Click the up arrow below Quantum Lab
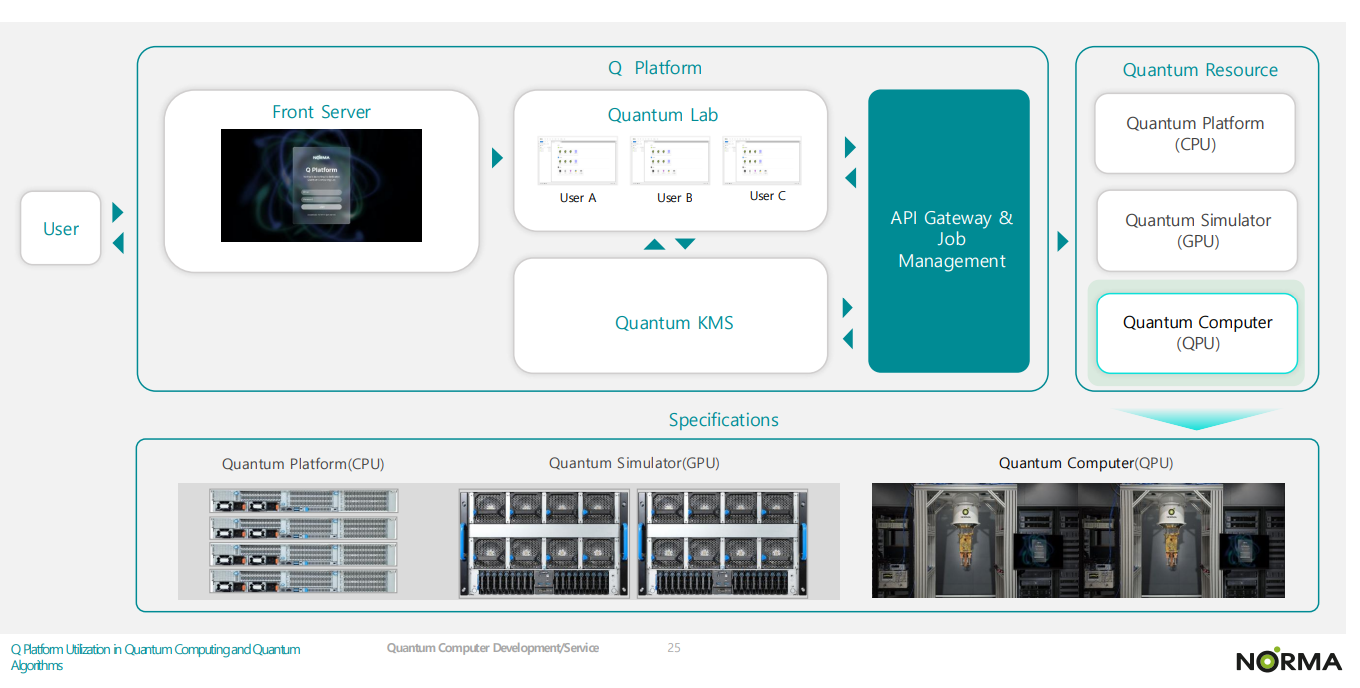 click(654, 244)
